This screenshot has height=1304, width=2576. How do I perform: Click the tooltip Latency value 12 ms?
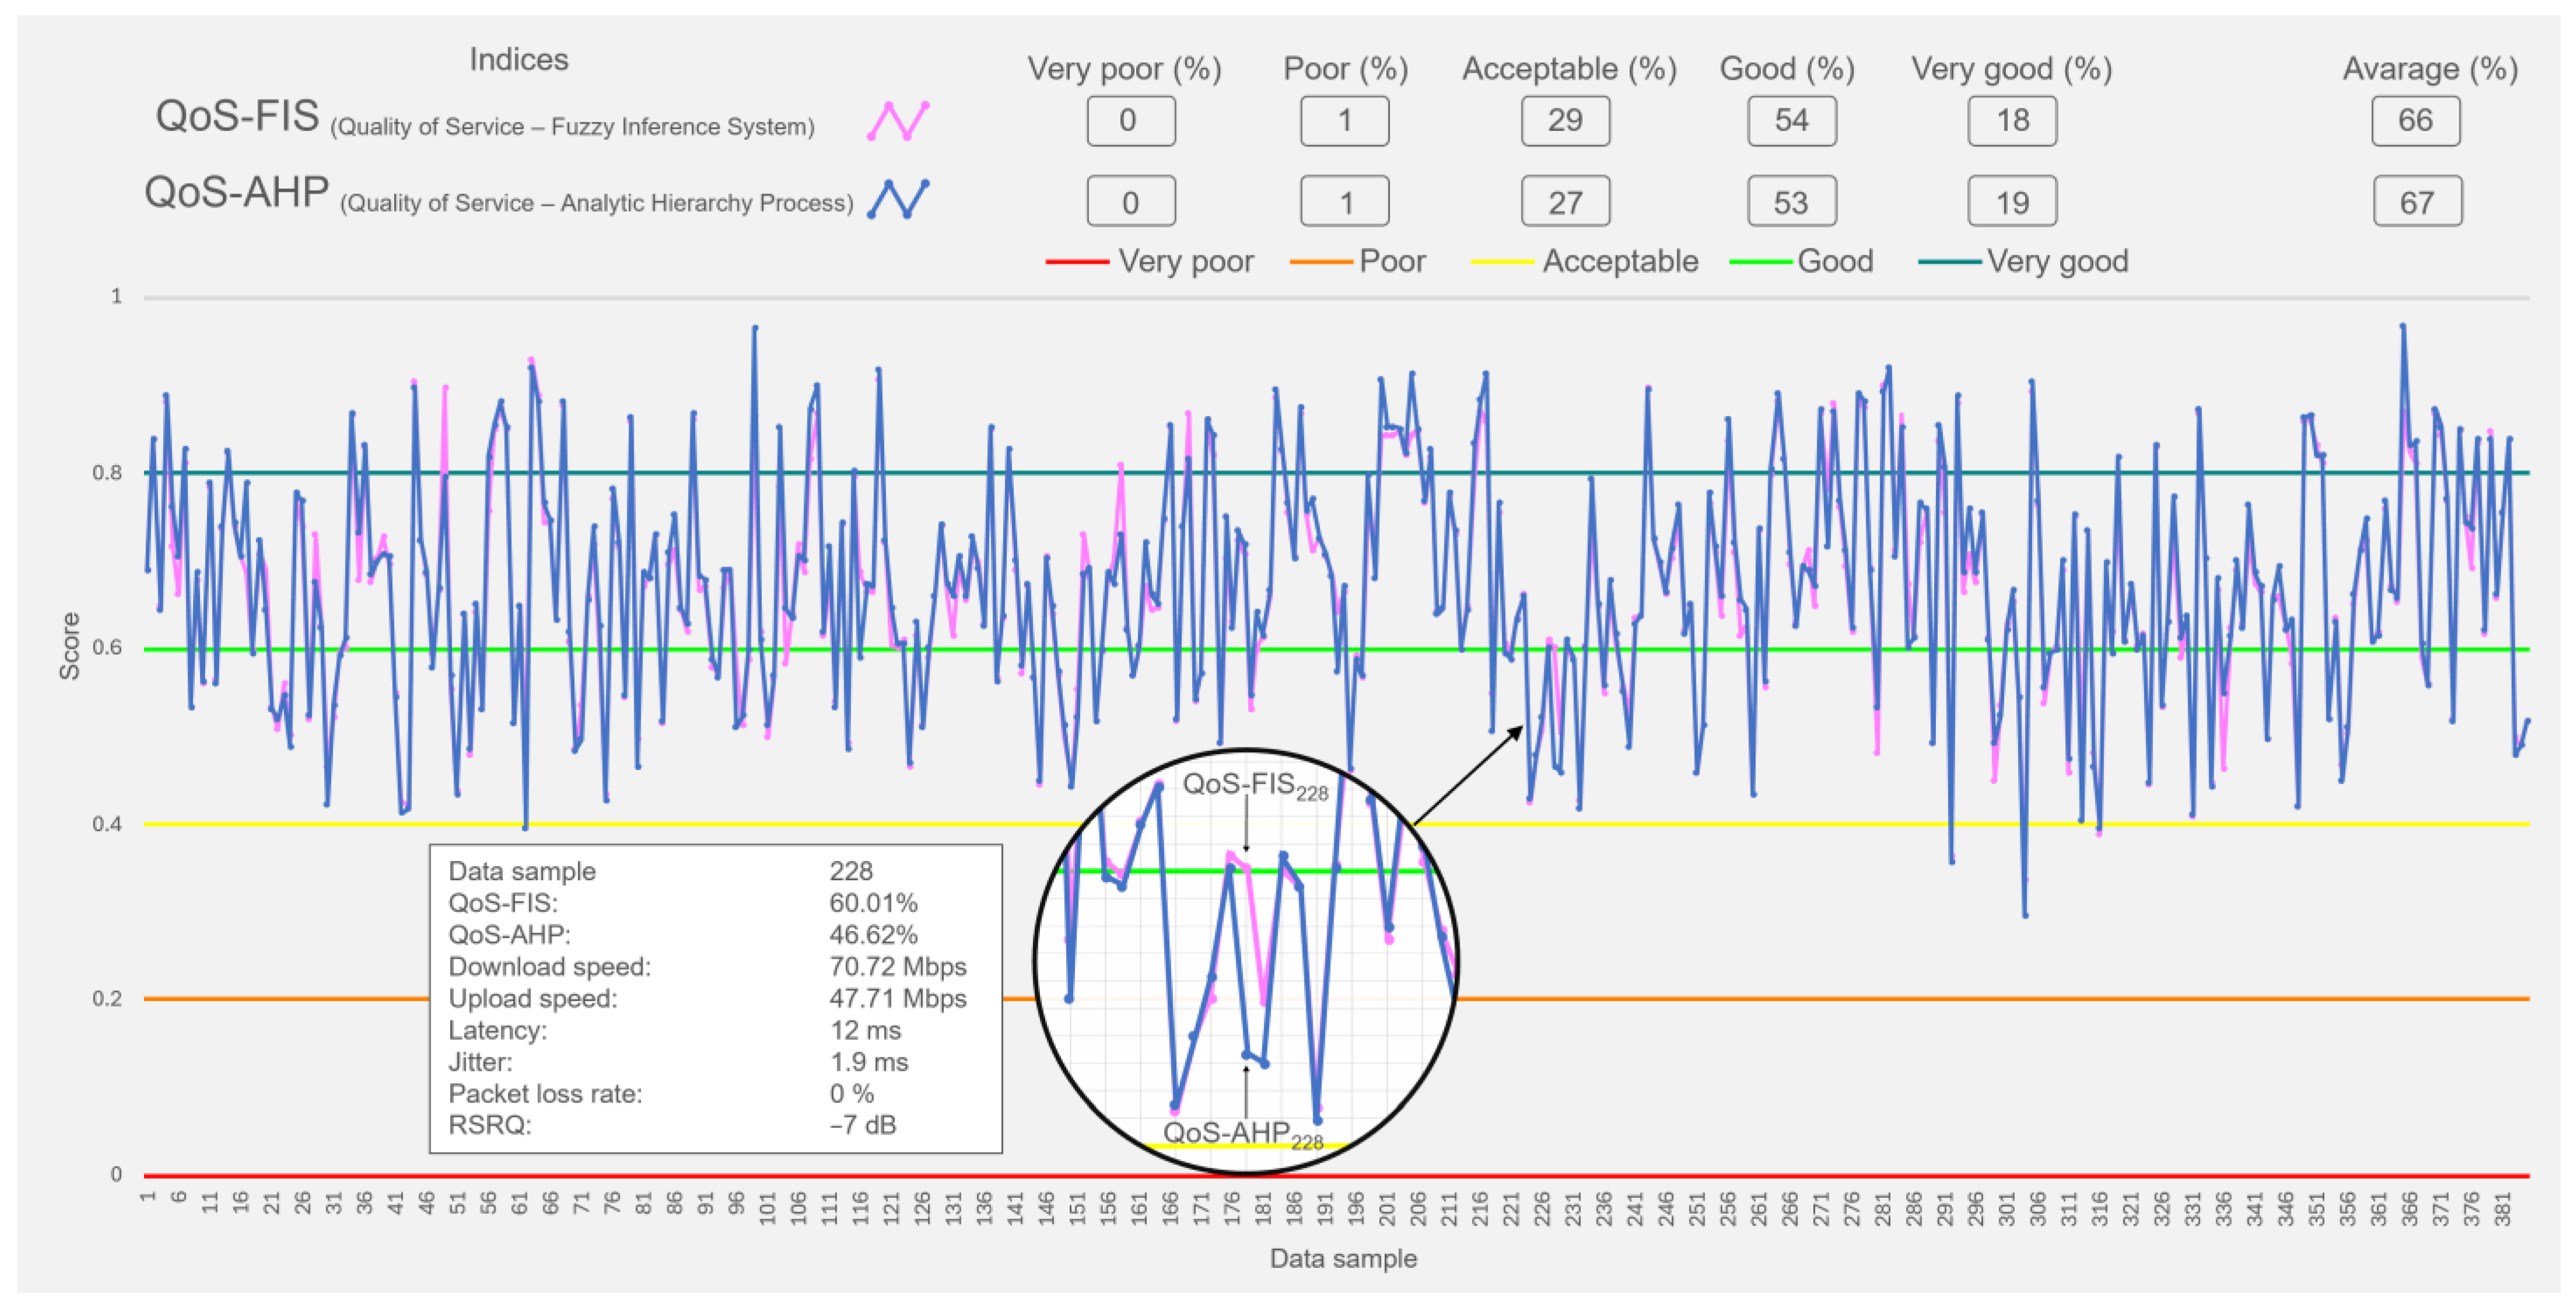865,1030
